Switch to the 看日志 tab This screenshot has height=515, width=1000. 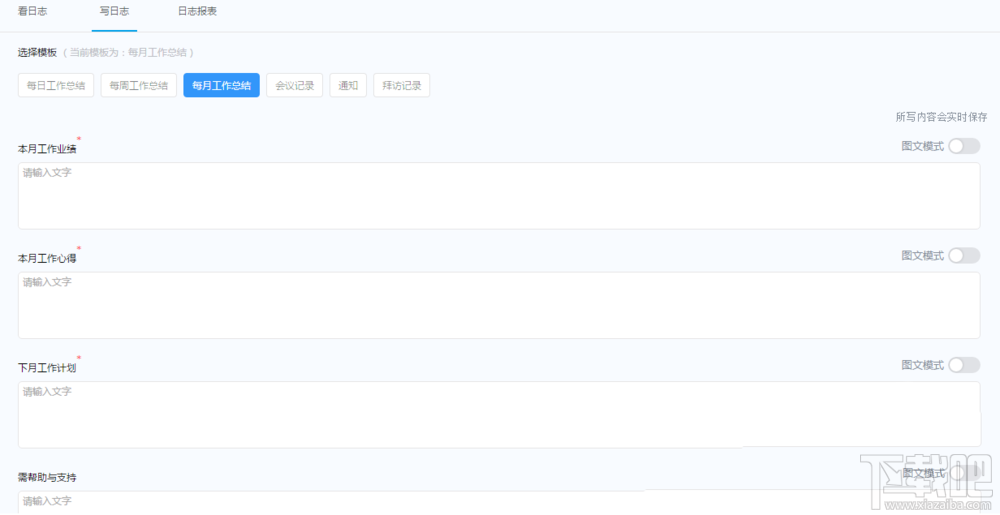point(32,11)
